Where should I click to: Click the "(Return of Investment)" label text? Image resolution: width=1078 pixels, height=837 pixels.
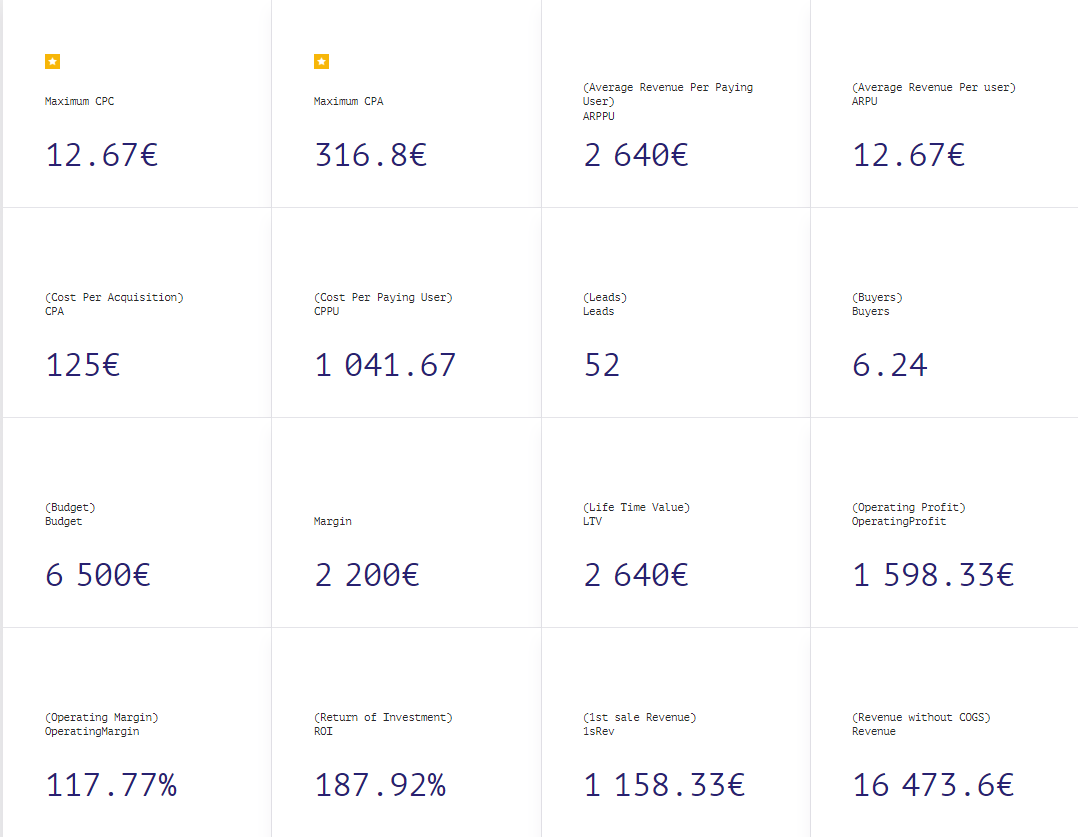point(383,717)
